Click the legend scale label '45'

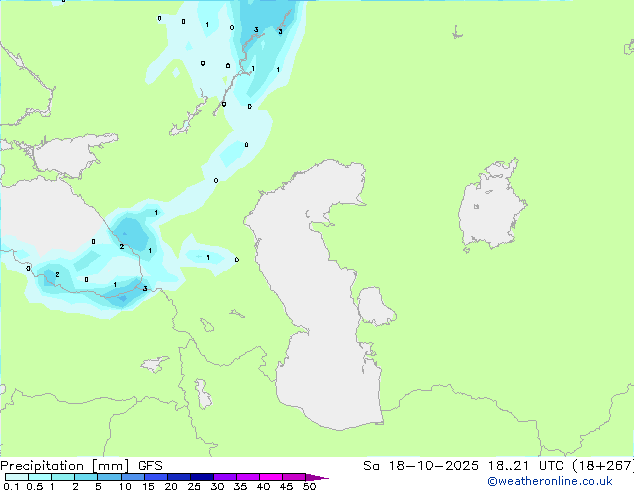coord(286,486)
